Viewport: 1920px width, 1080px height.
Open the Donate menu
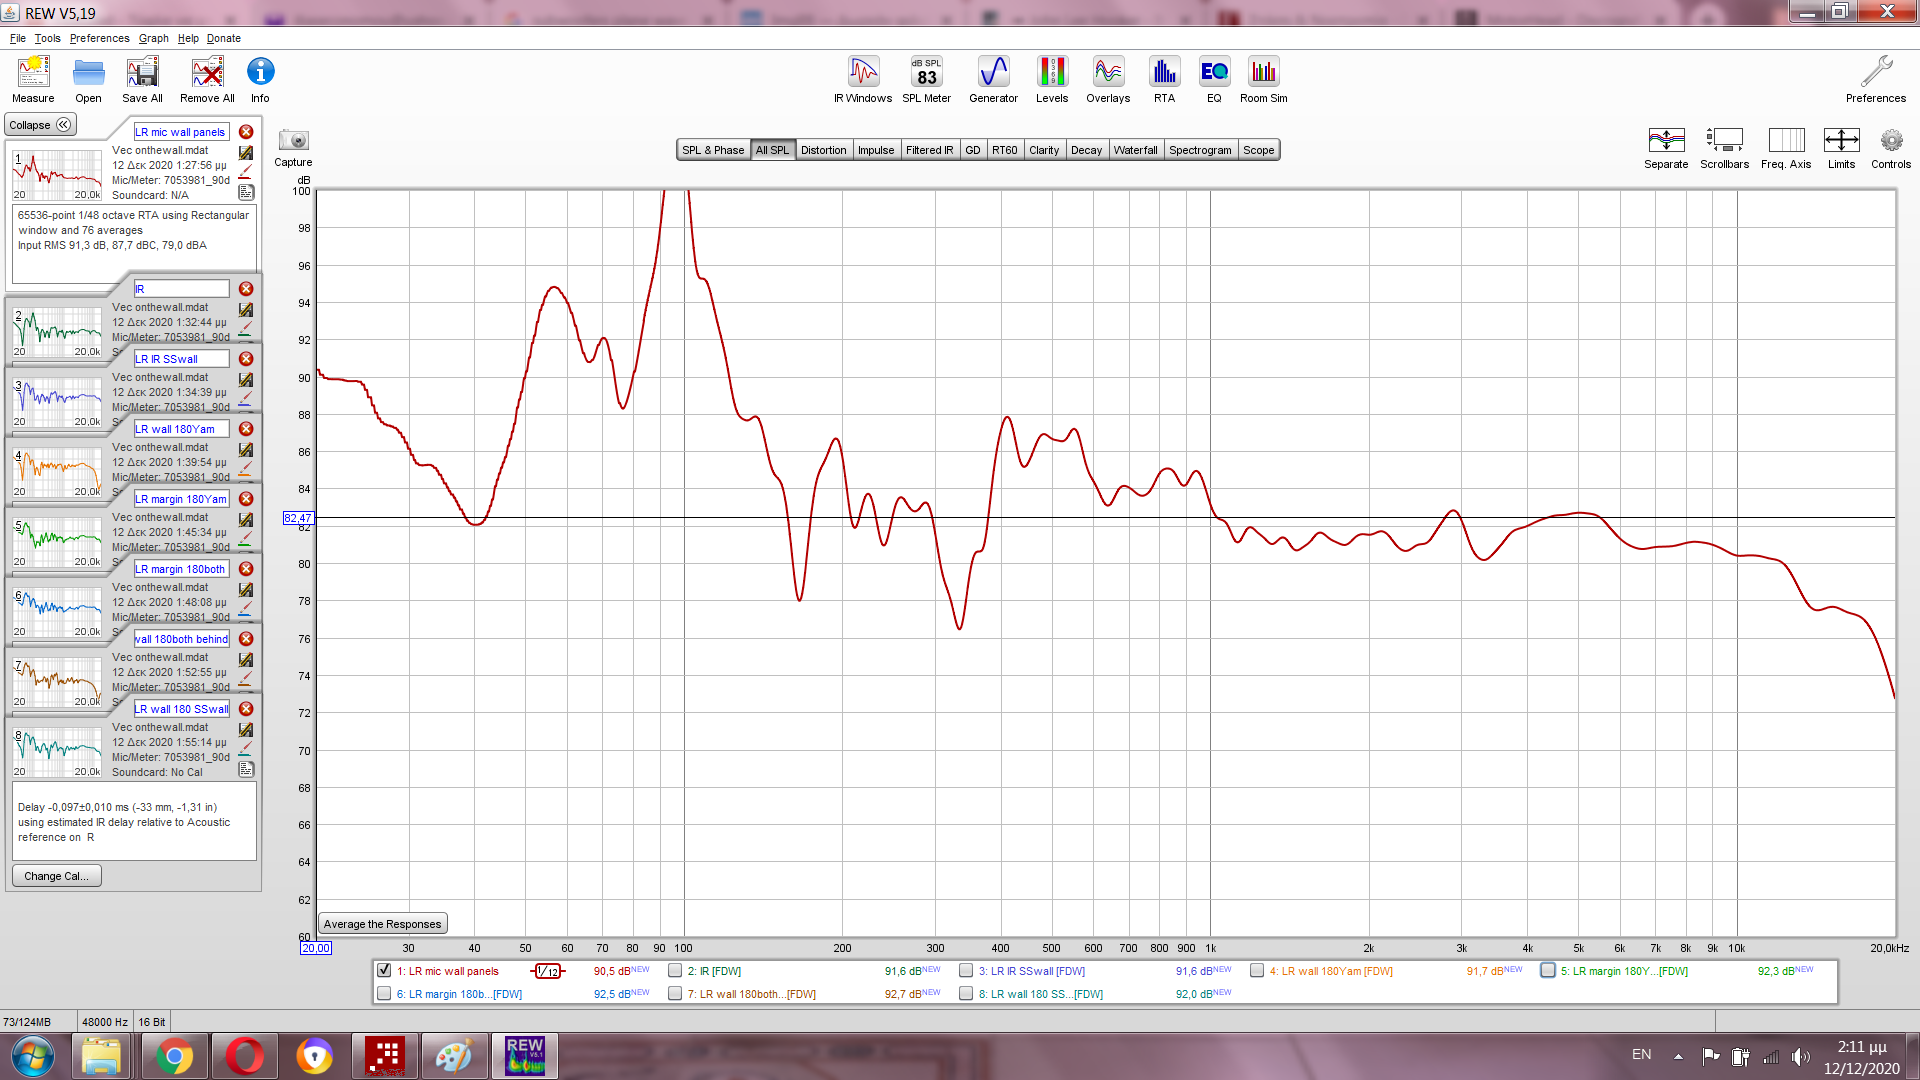[x=224, y=38]
